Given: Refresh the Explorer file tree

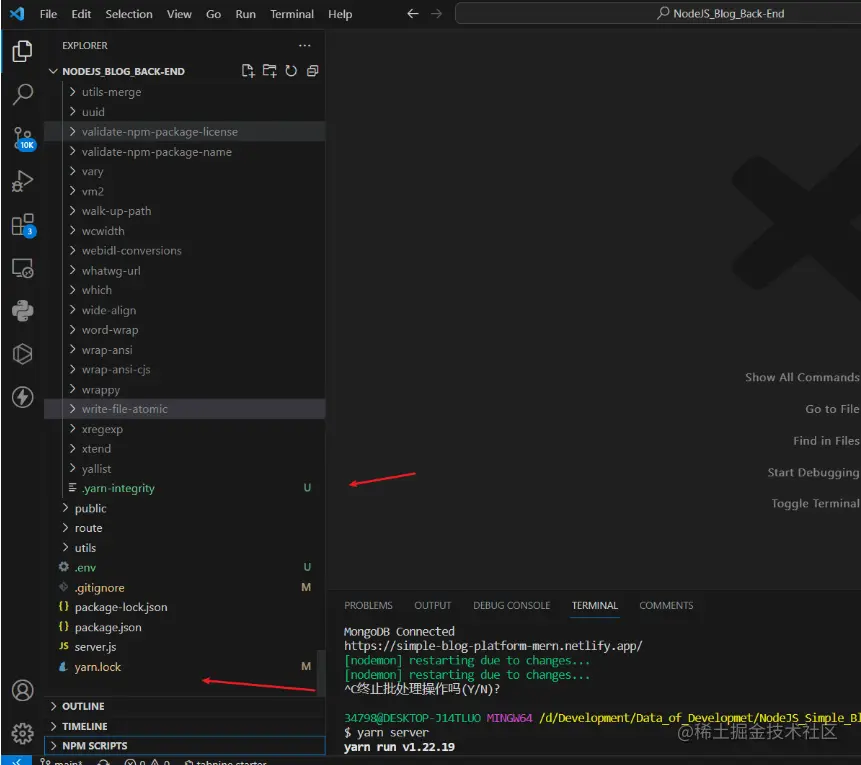Looking at the screenshot, I should click(x=291, y=71).
